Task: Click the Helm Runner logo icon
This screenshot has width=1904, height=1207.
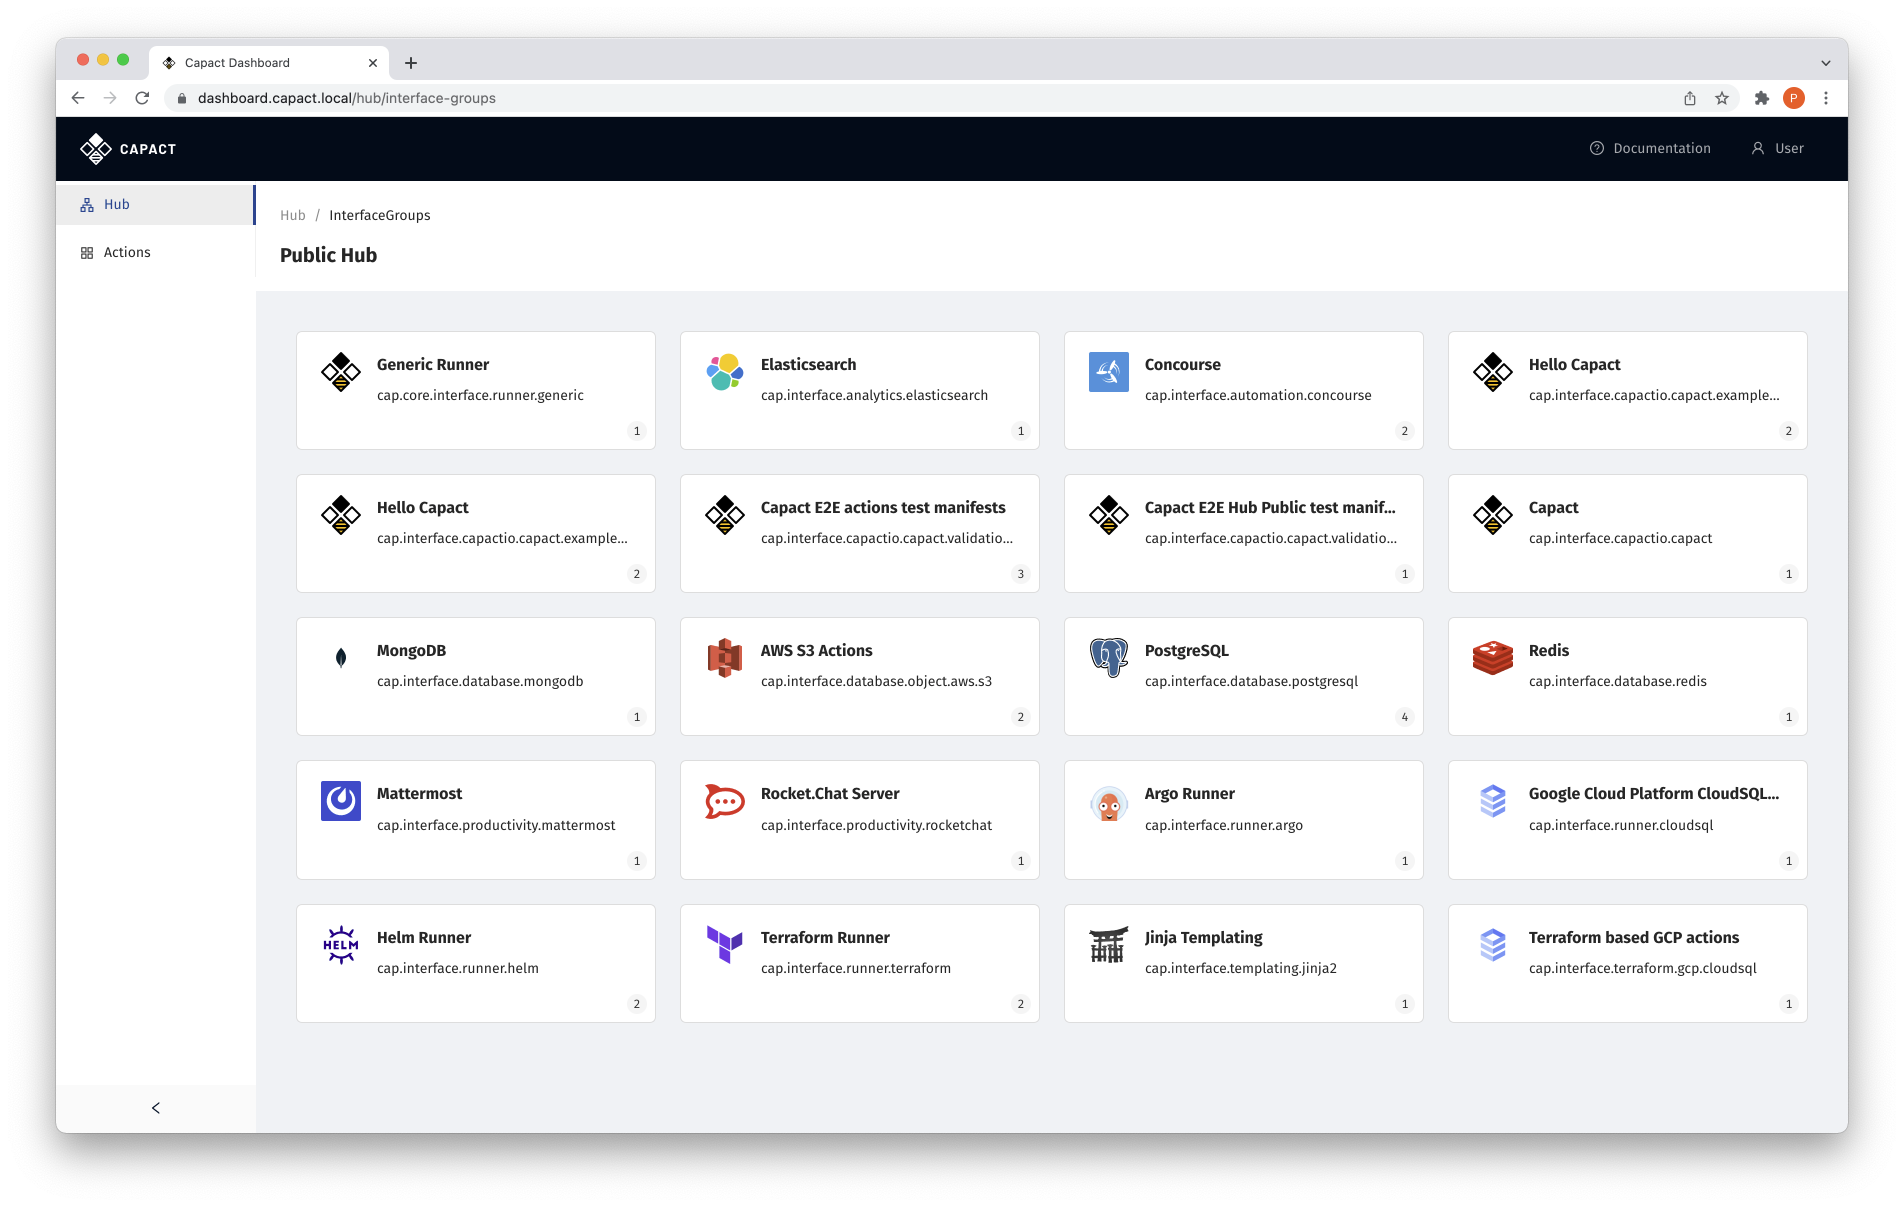Action: [341, 944]
